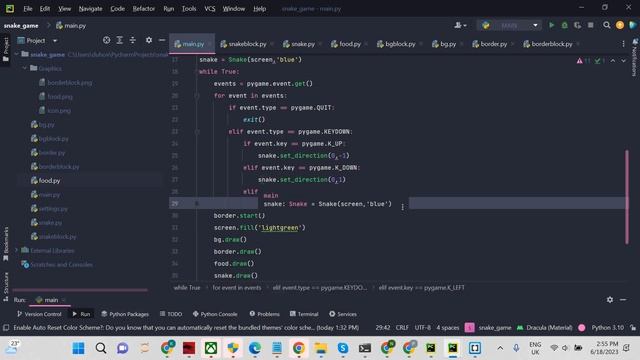Toggle the tool windows quick access button
Screen dimensions: 640x360
pyautogui.click(x=6, y=327)
